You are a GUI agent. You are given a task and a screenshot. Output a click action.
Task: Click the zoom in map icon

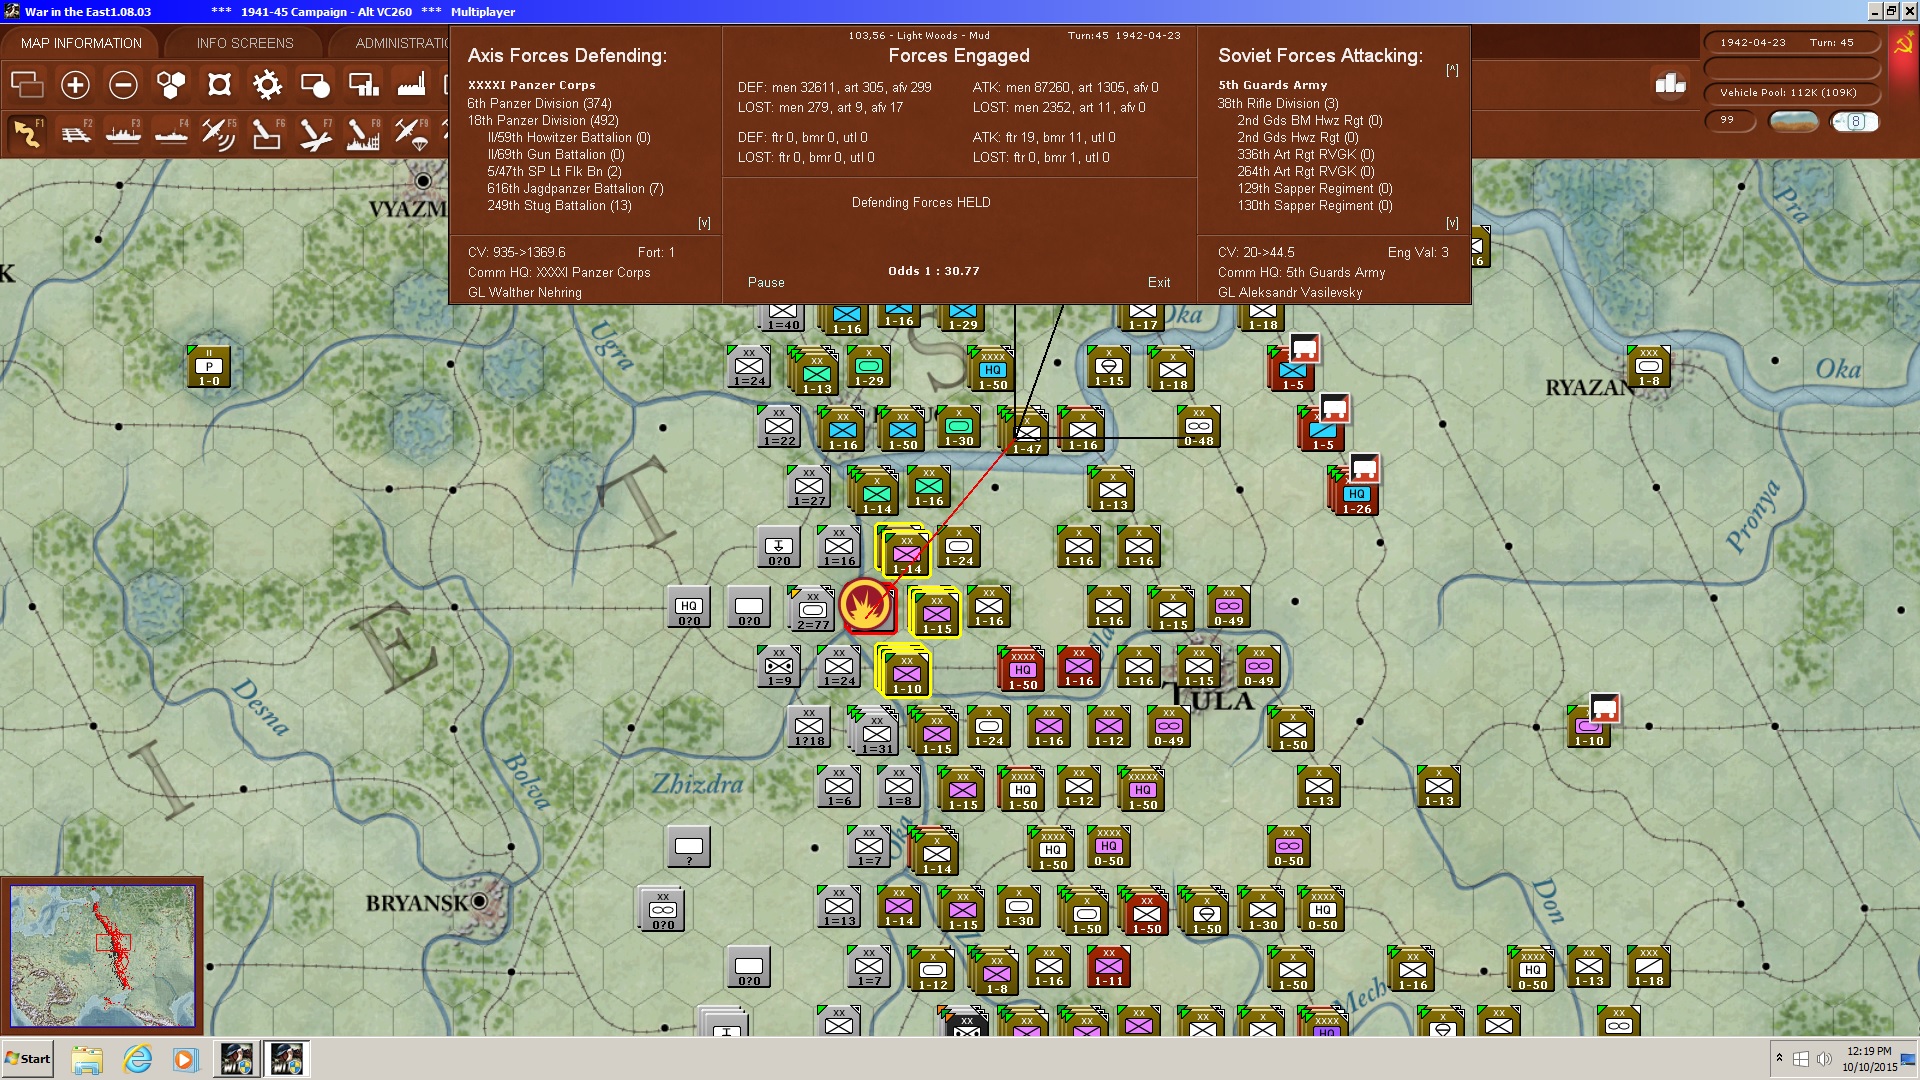[x=75, y=85]
